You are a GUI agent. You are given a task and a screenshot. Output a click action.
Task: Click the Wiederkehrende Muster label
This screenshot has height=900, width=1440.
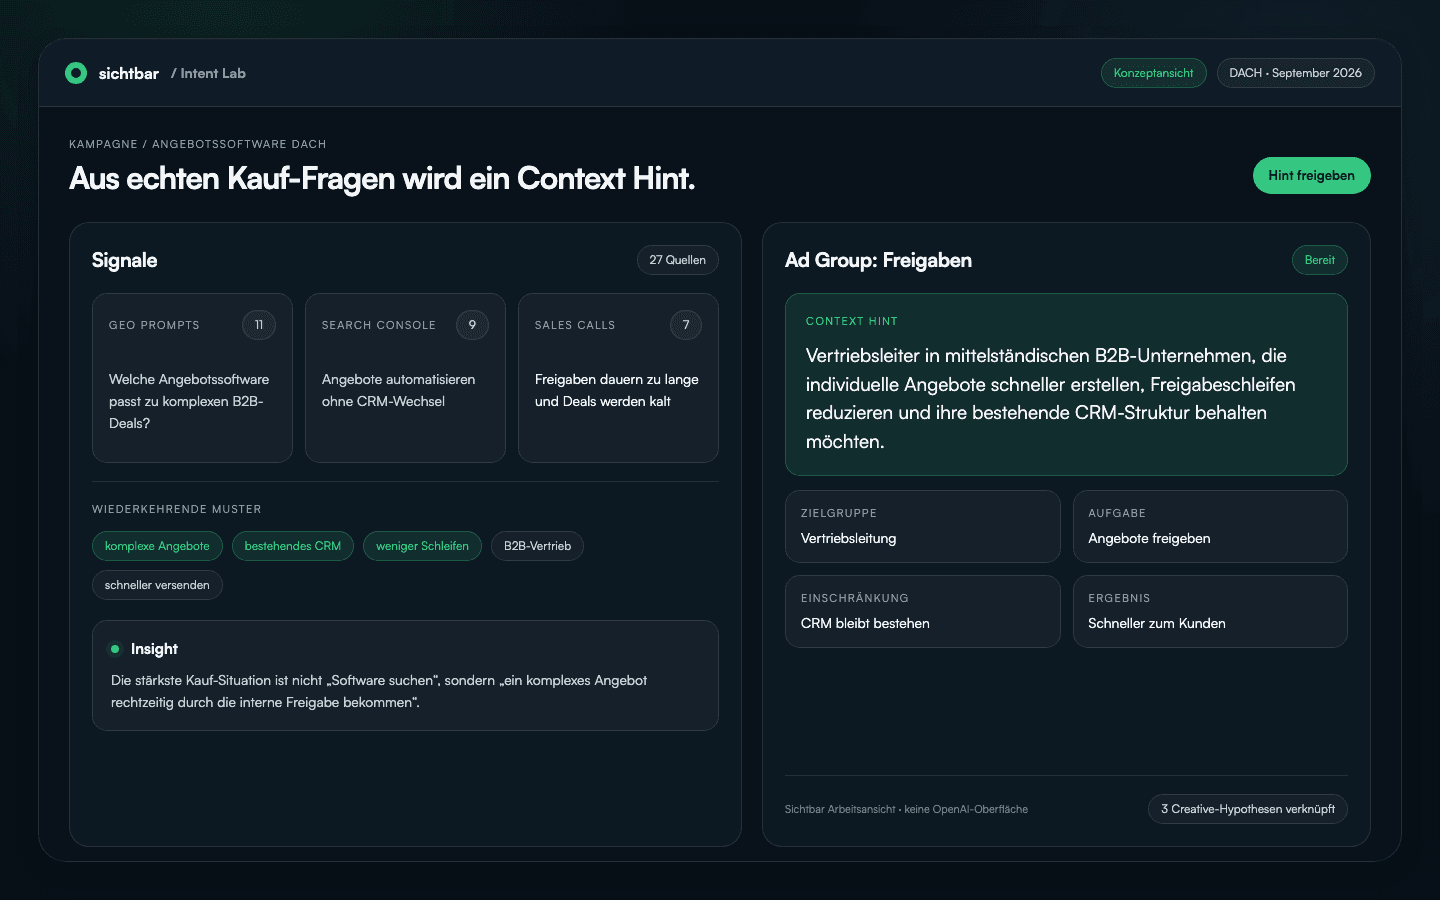pyautogui.click(x=176, y=509)
